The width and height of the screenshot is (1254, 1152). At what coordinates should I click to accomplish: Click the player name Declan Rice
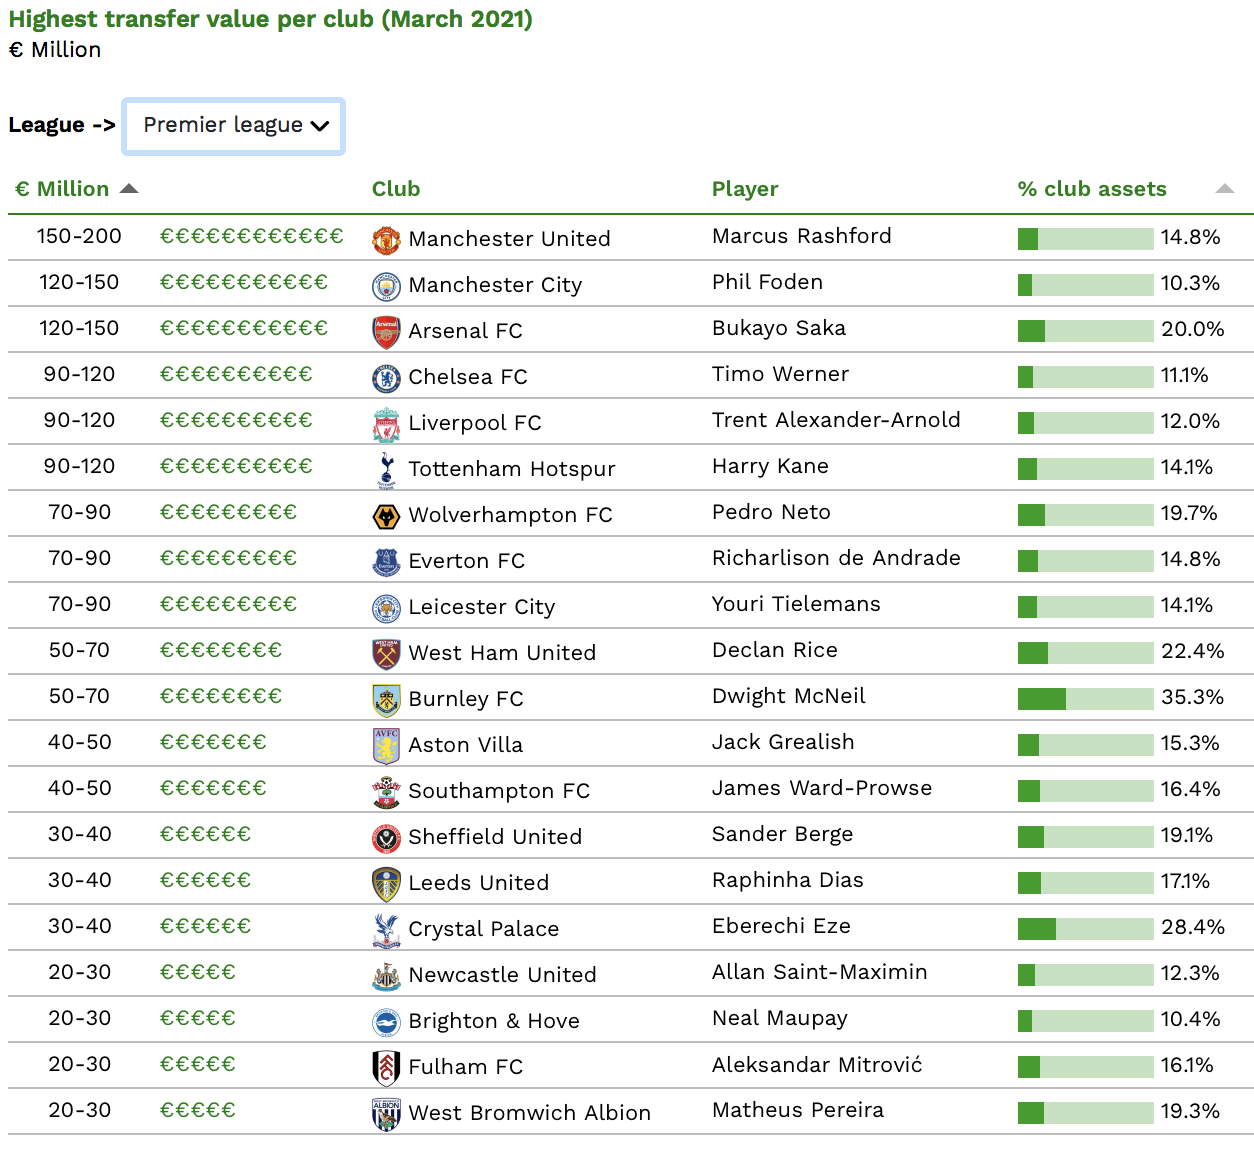click(775, 650)
